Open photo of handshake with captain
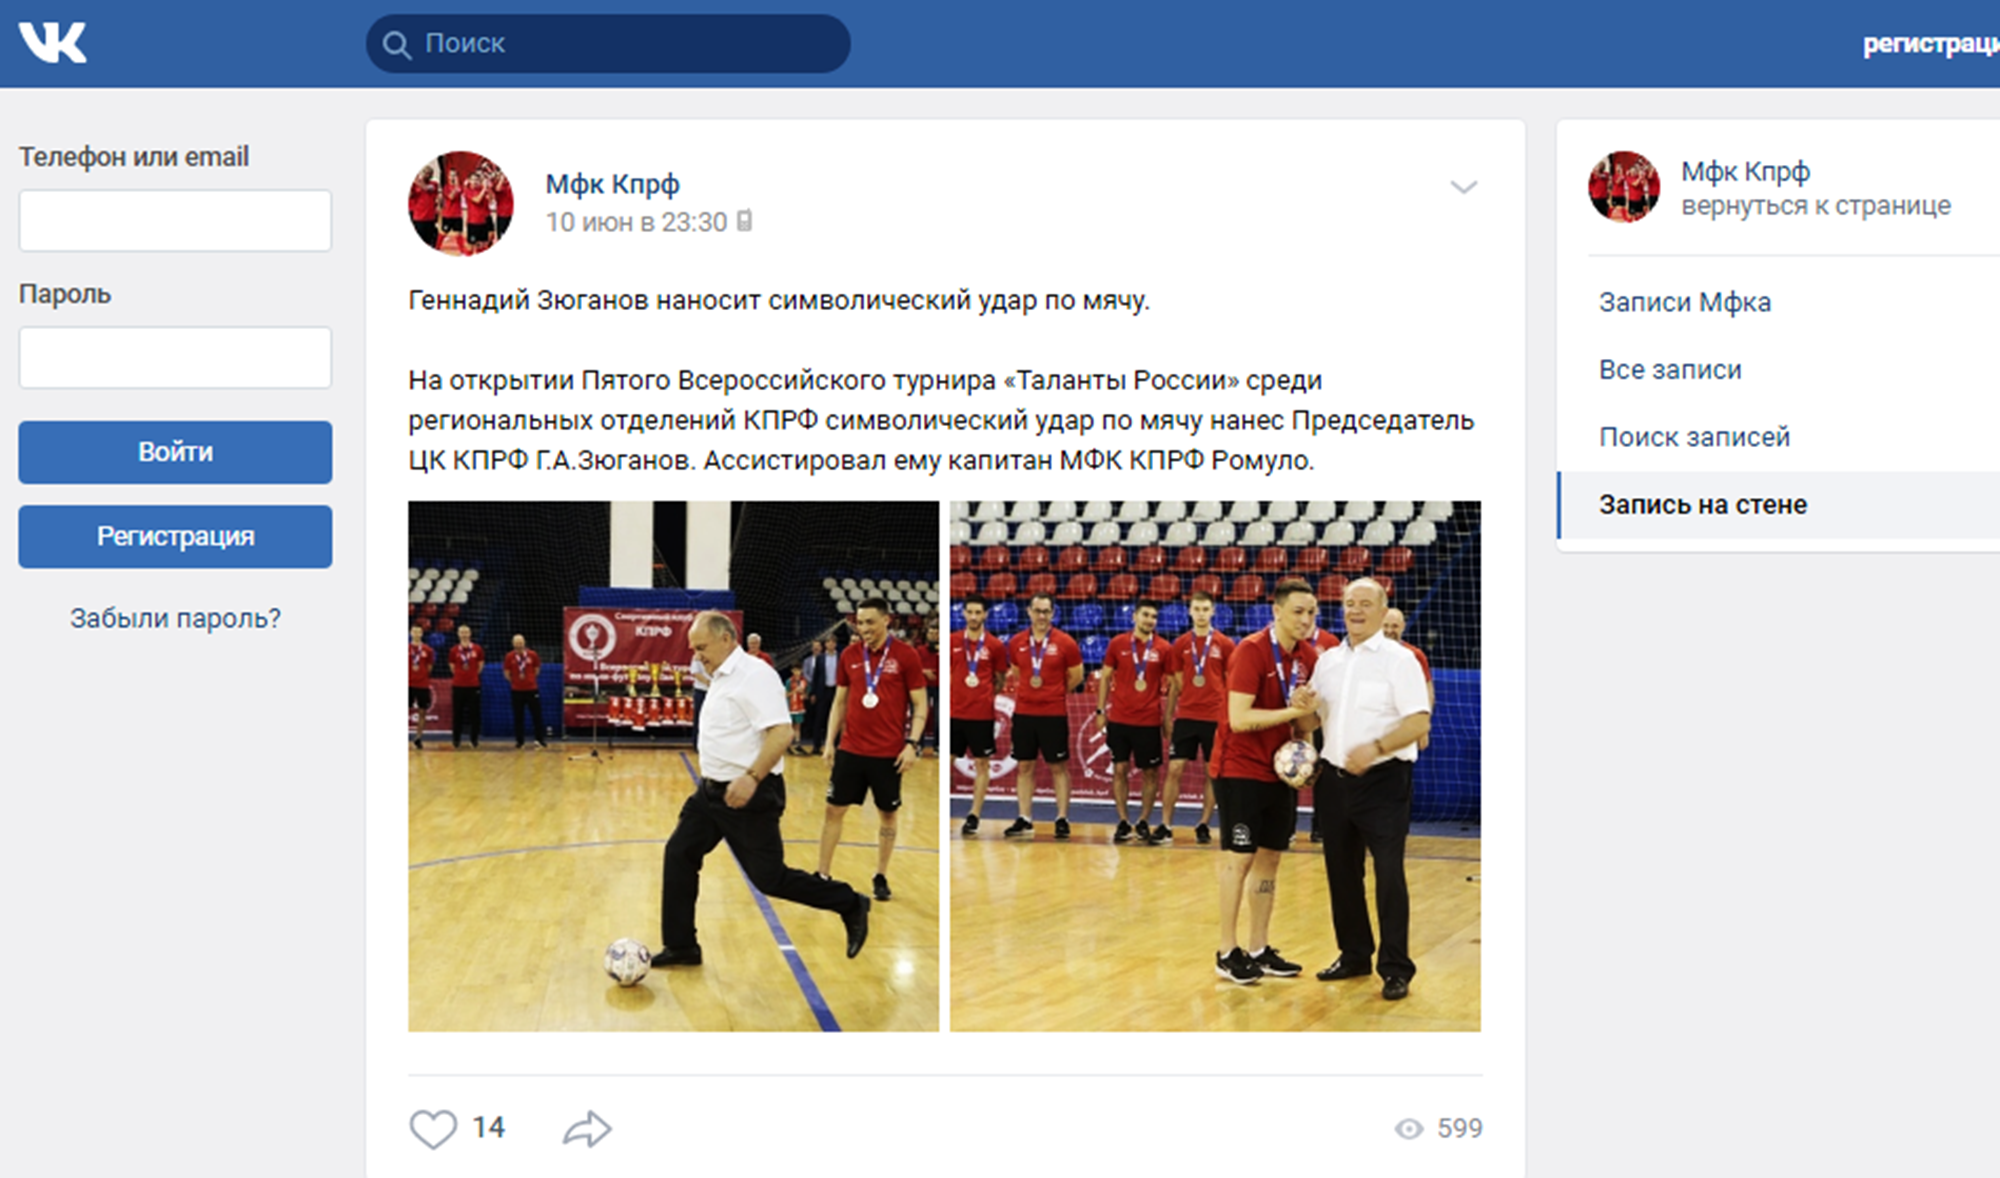This screenshot has height=1178, width=2000. [x=1215, y=766]
